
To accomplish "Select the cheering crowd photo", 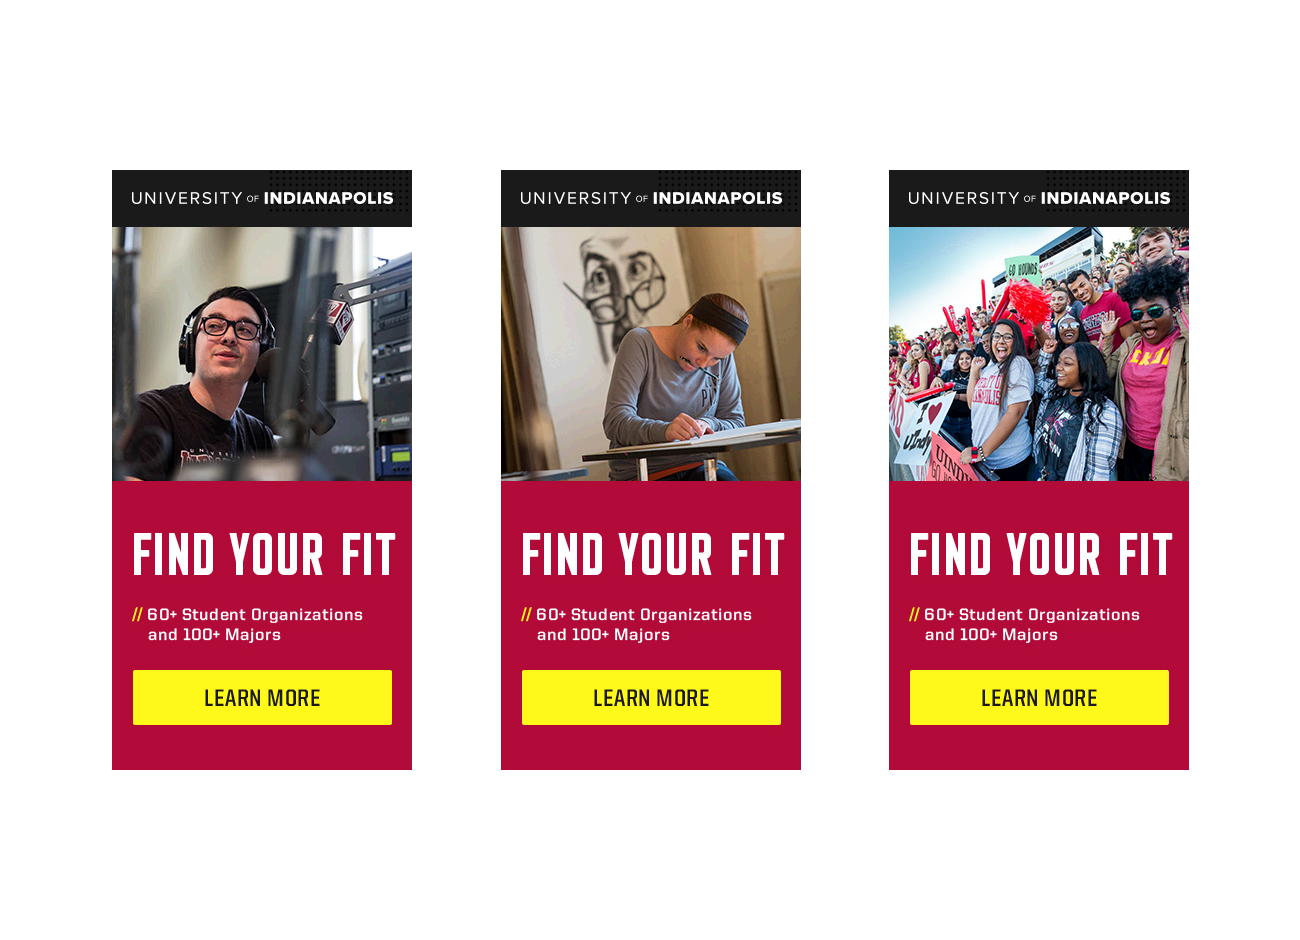I will [1039, 354].
